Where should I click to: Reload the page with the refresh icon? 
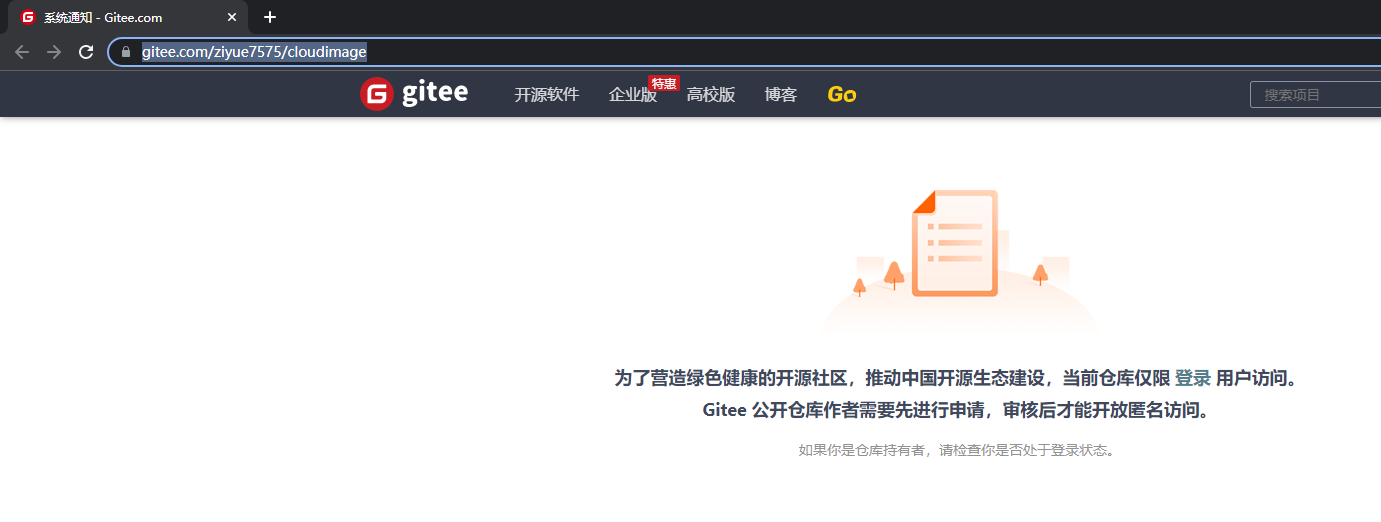(x=86, y=51)
